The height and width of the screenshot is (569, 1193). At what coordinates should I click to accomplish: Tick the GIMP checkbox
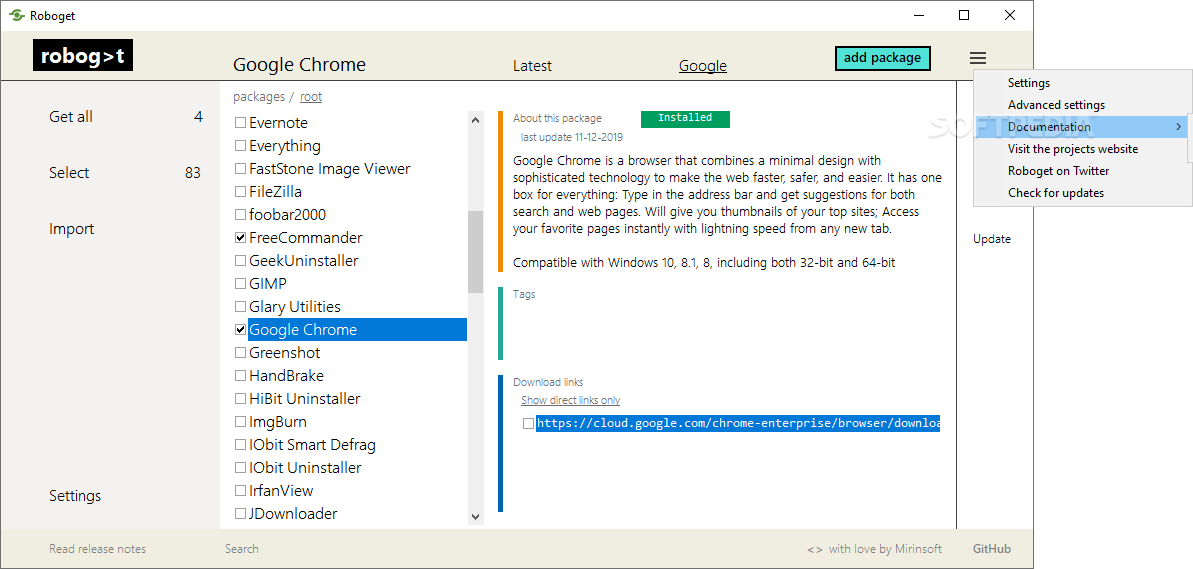tap(240, 284)
